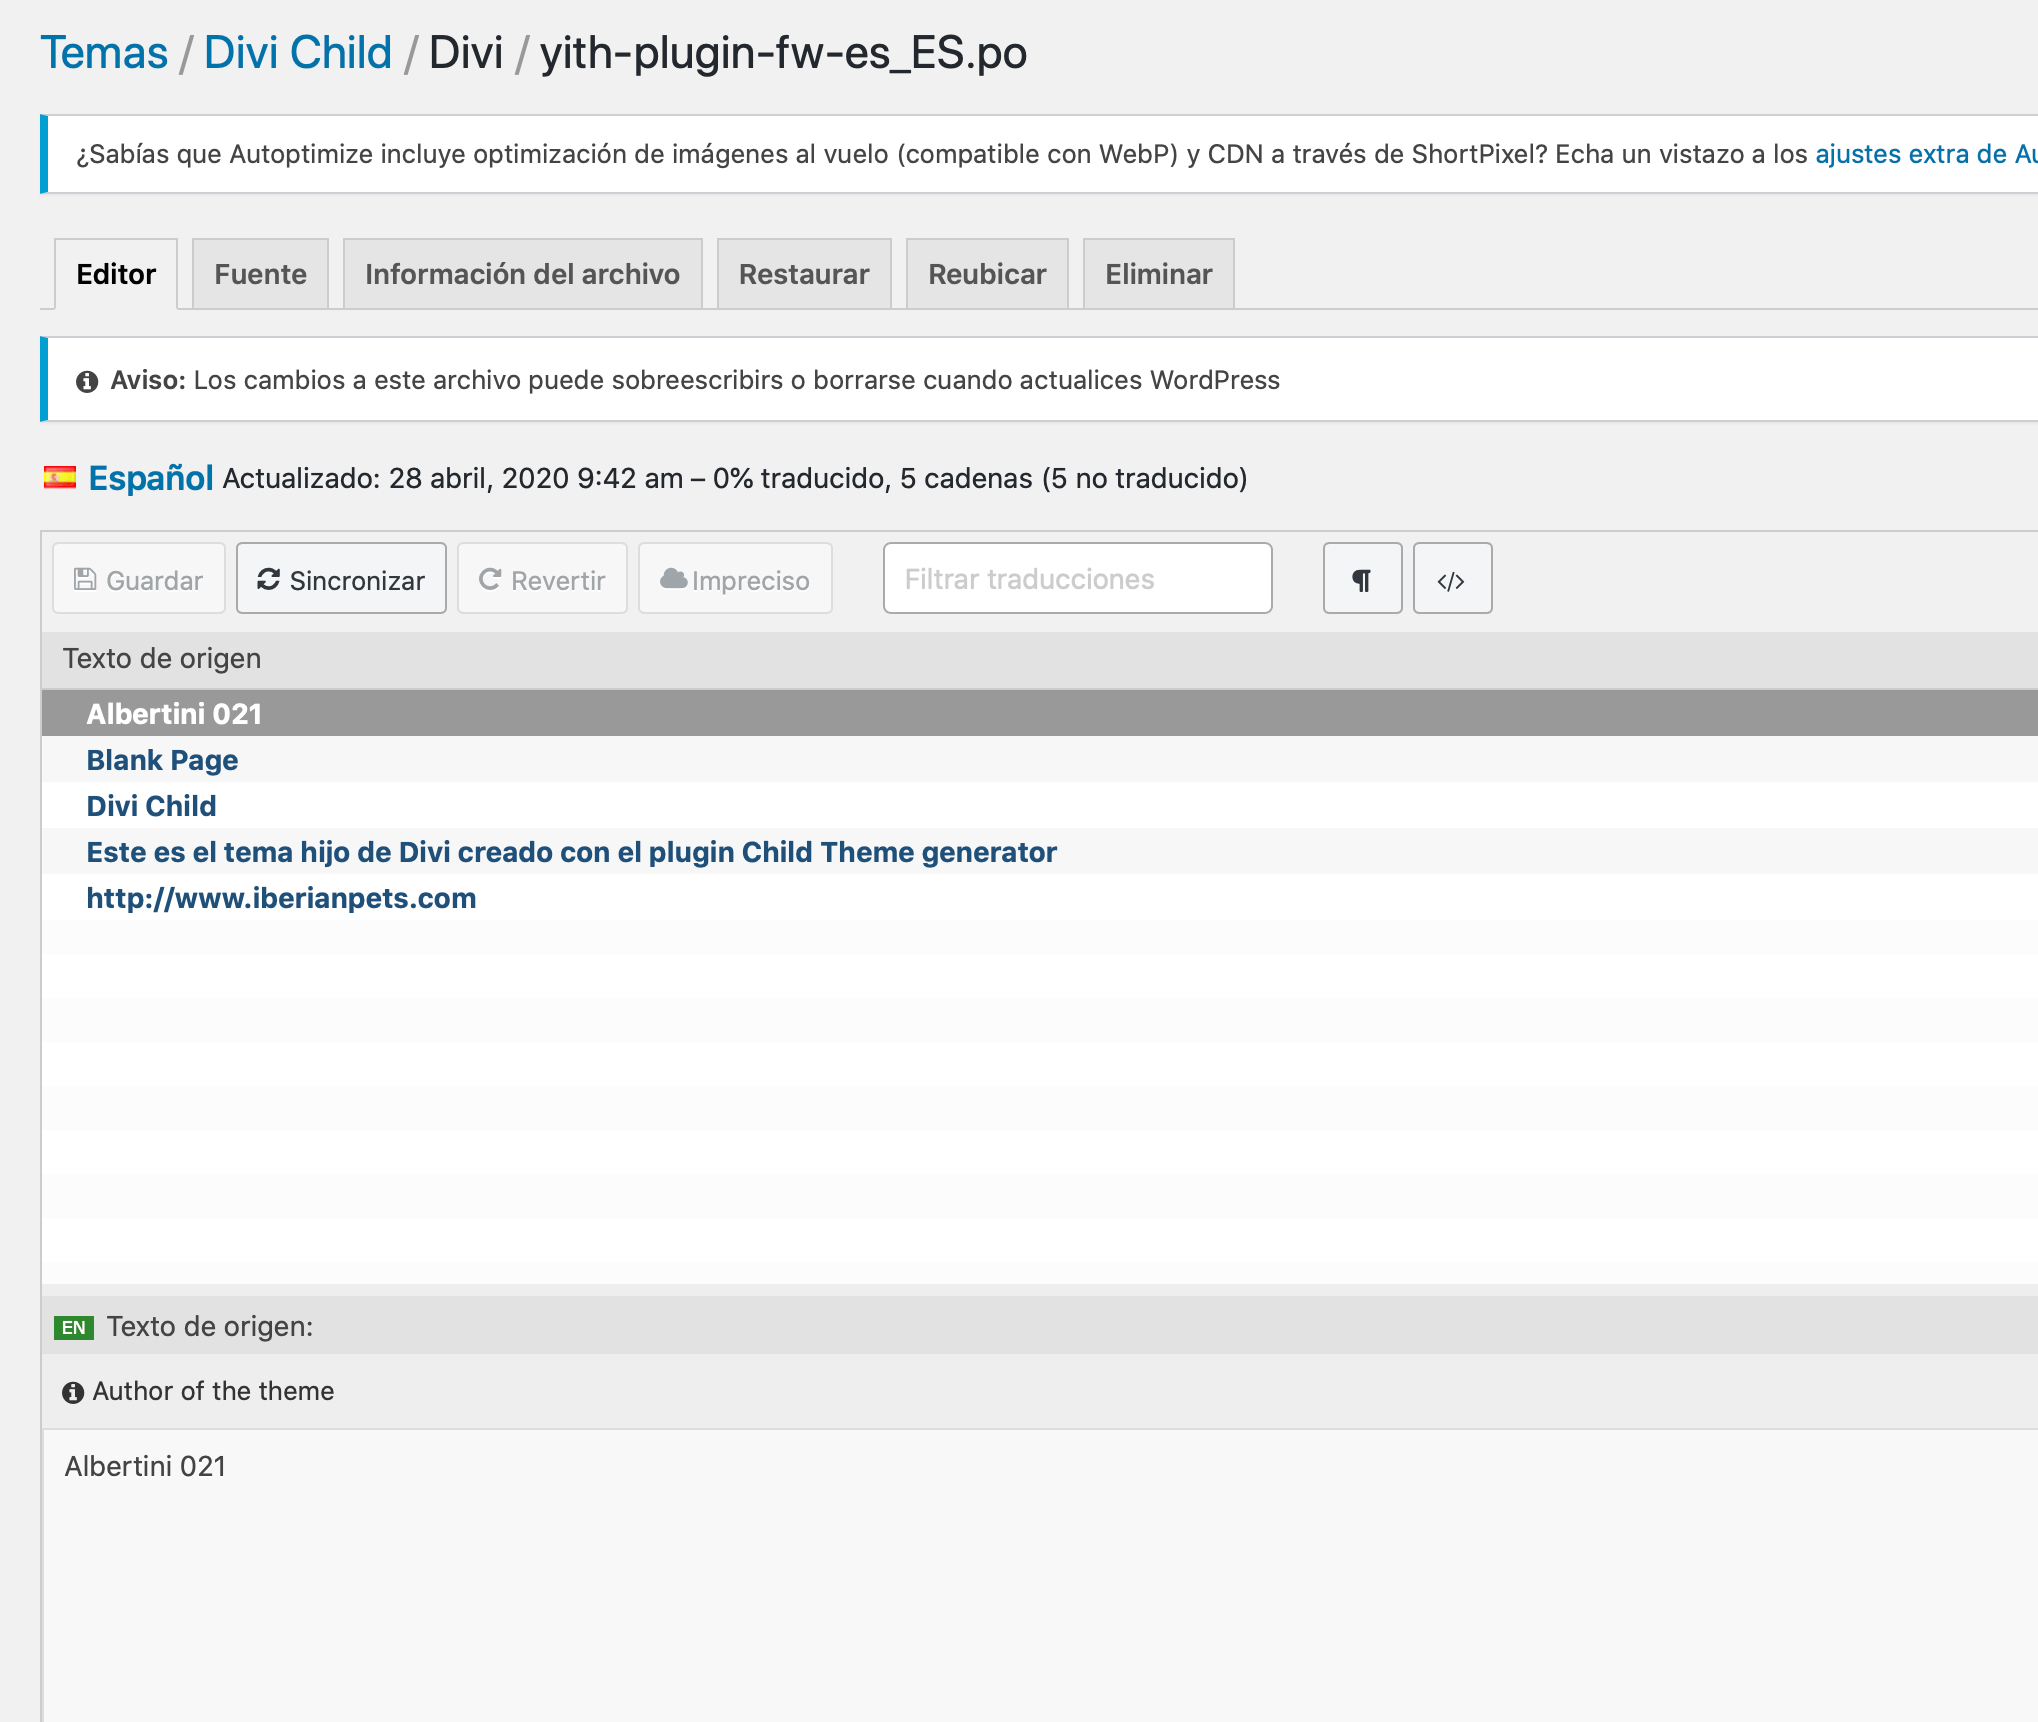The height and width of the screenshot is (1722, 2038).
Task: Click the Albertini 021 source text pane
Action: pyautogui.click(x=1040, y=1575)
